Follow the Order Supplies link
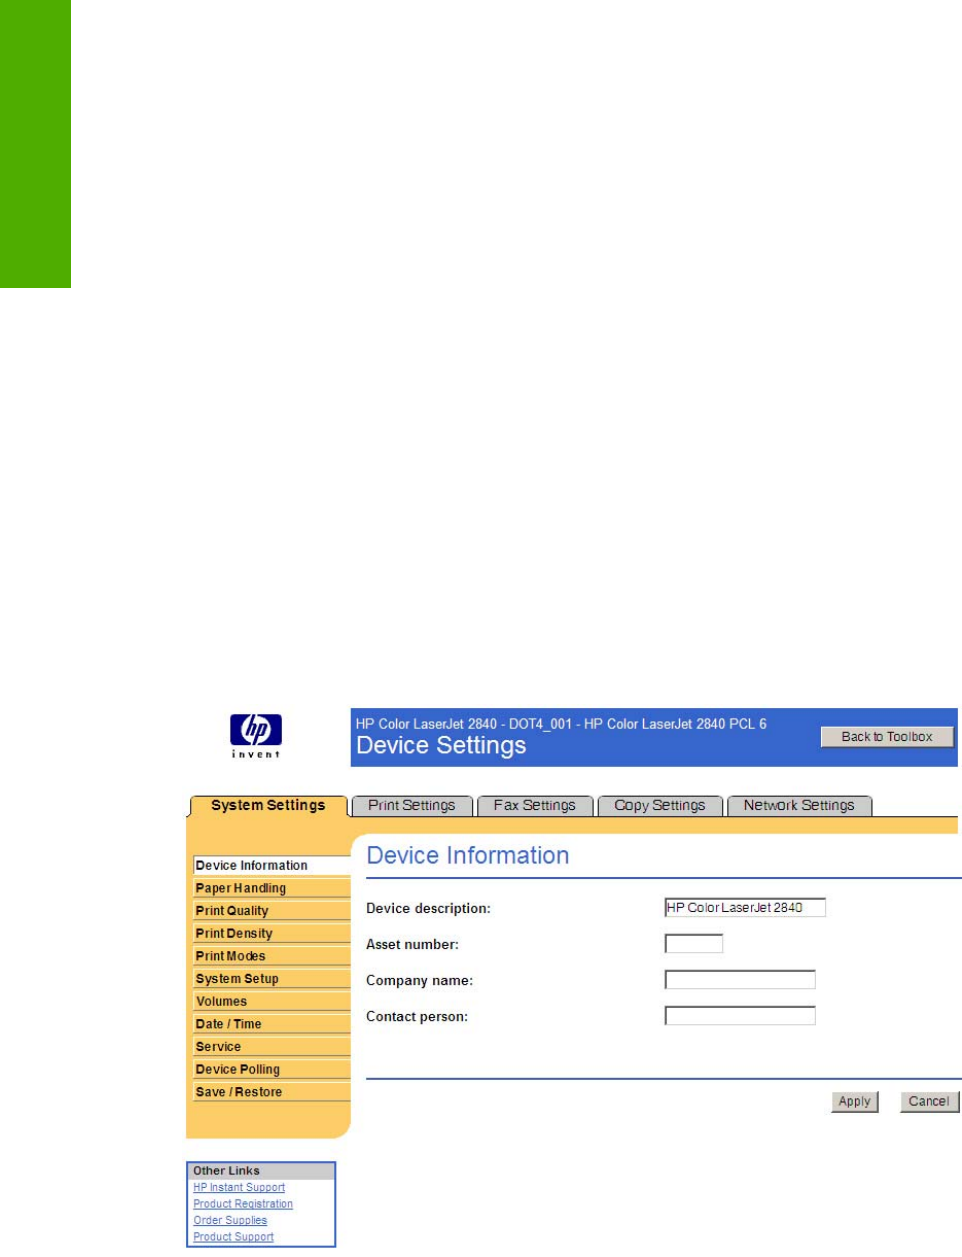Screen dimensions: 962x1257 230,1221
